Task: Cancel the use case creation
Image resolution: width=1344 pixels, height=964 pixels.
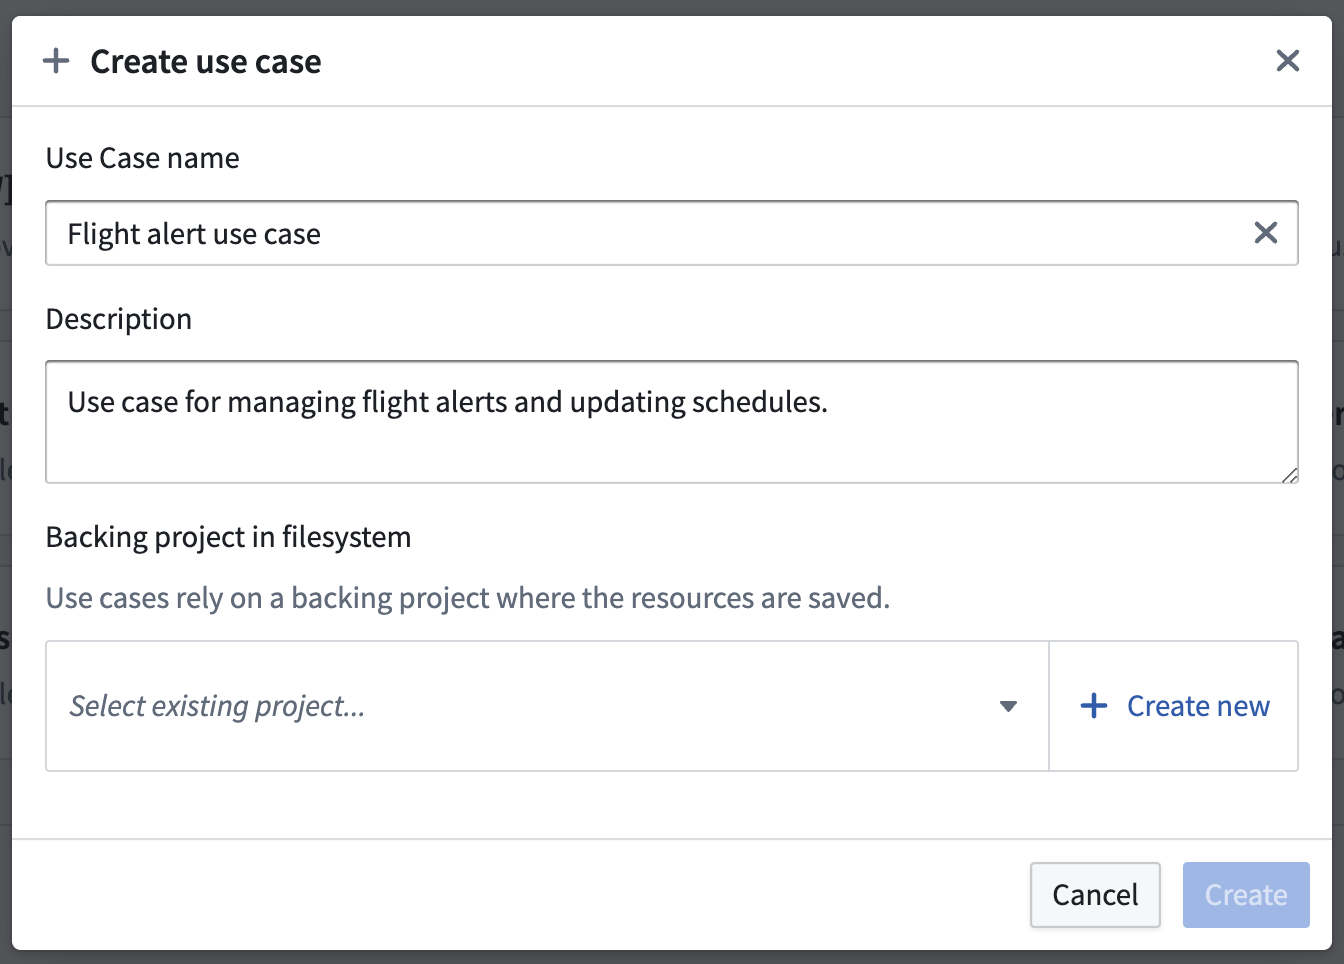Action: pos(1095,895)
